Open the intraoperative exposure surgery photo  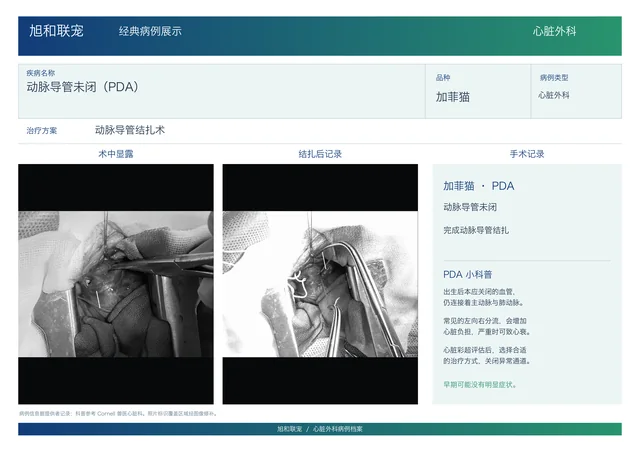116,284
